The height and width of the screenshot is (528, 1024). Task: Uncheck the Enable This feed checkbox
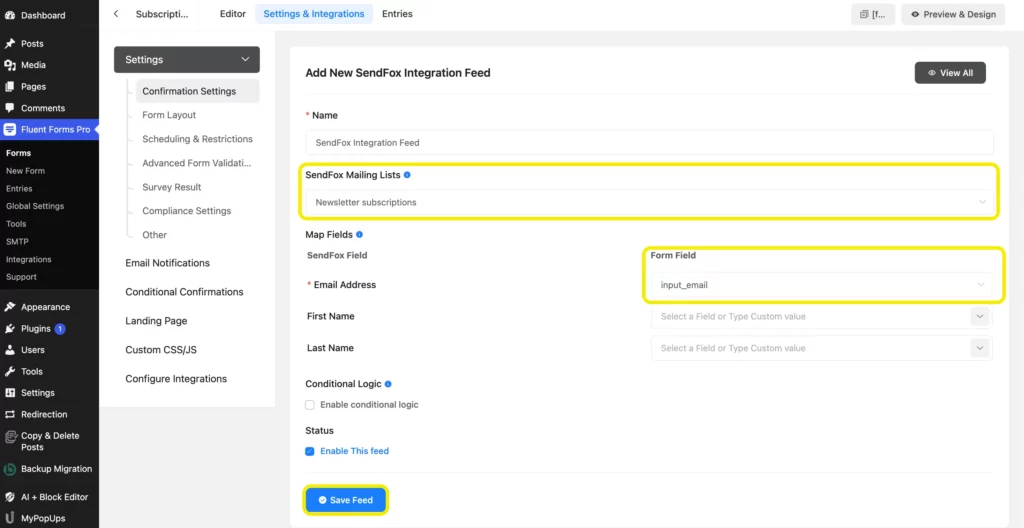coord(310,452)
